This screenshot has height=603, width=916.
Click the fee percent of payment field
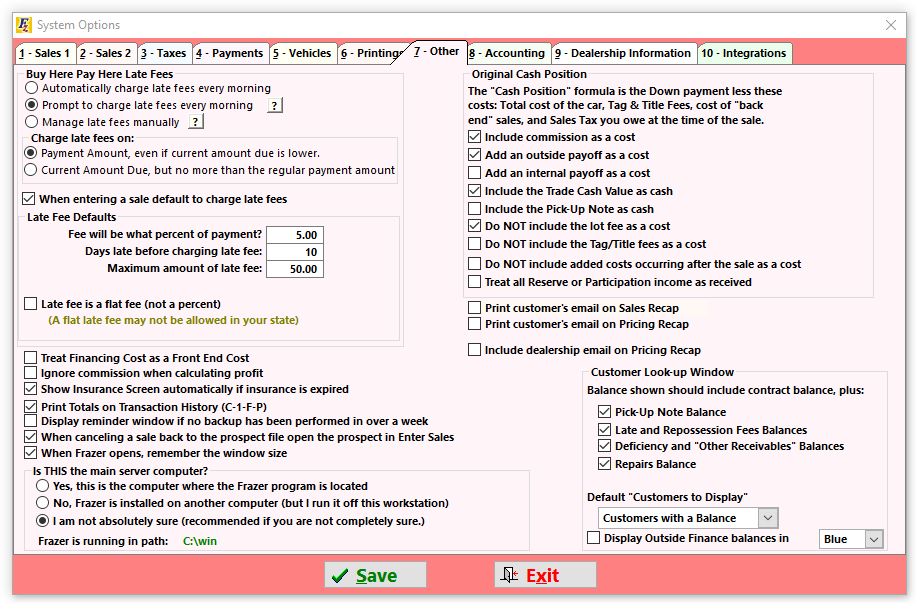pyautogui.click(x=294, y=235)
